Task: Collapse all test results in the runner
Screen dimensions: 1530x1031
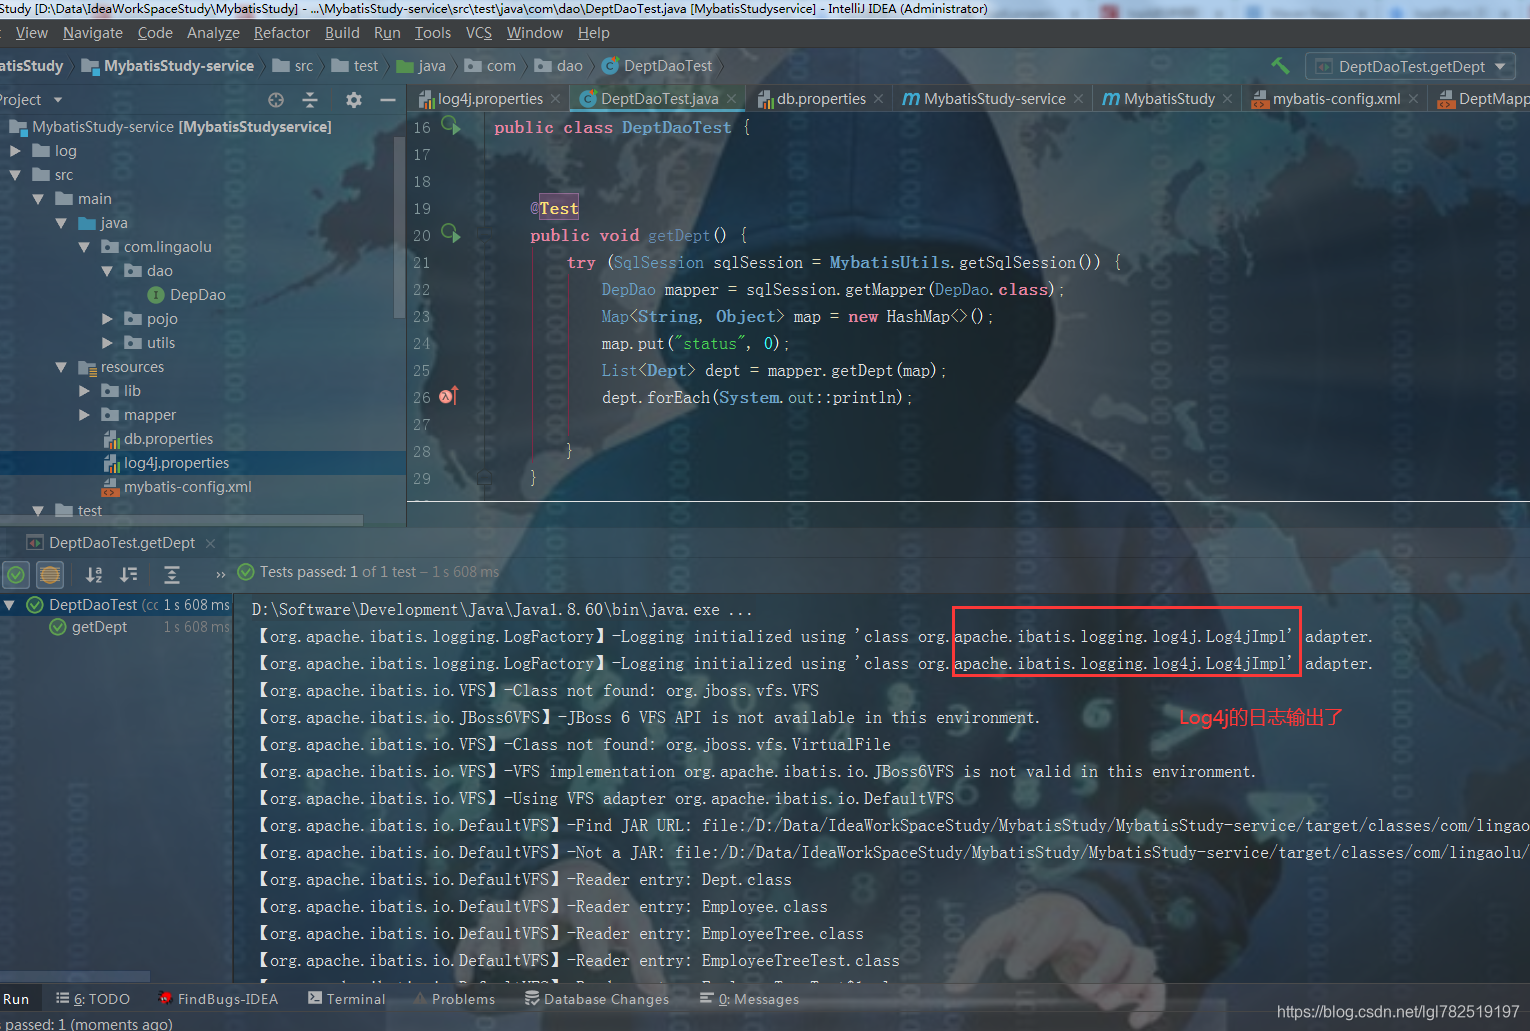Action: (x=170, y=574)
